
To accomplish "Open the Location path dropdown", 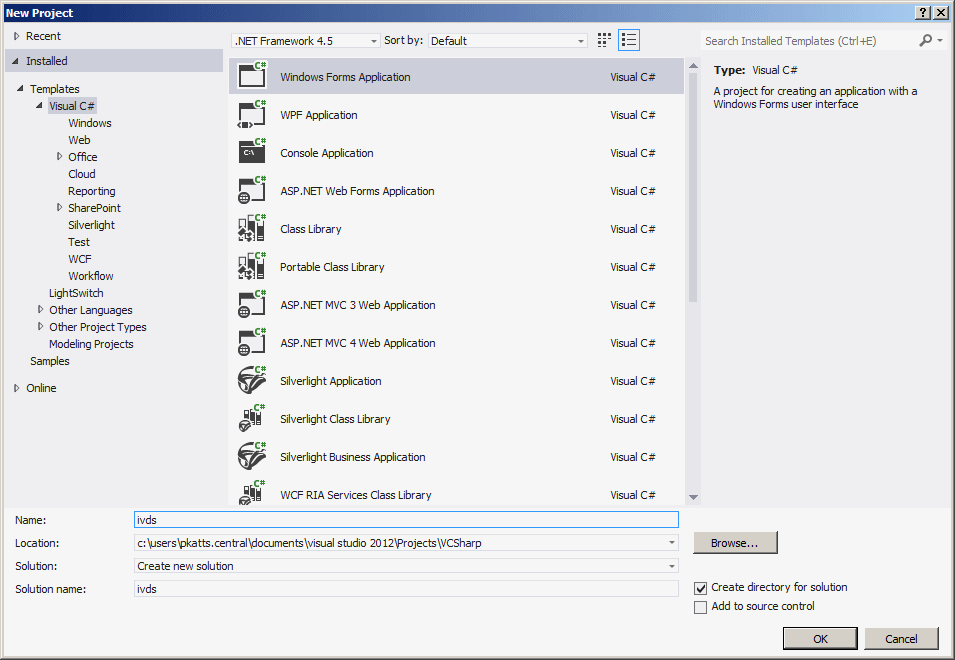I will point(672,542).
